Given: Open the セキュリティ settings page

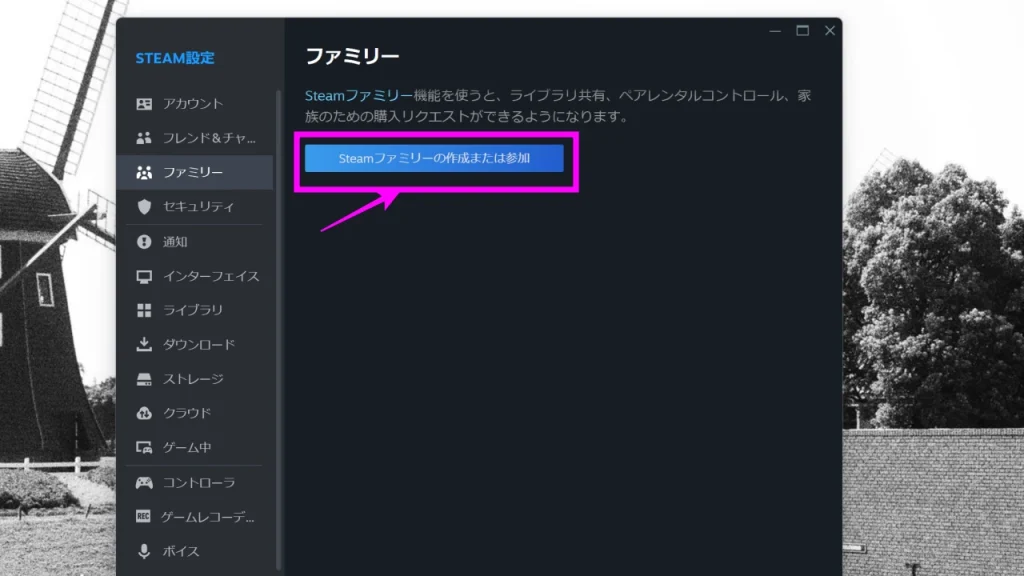Looking at the screenshot, I should pyautogui.click(x=195, y=206).
